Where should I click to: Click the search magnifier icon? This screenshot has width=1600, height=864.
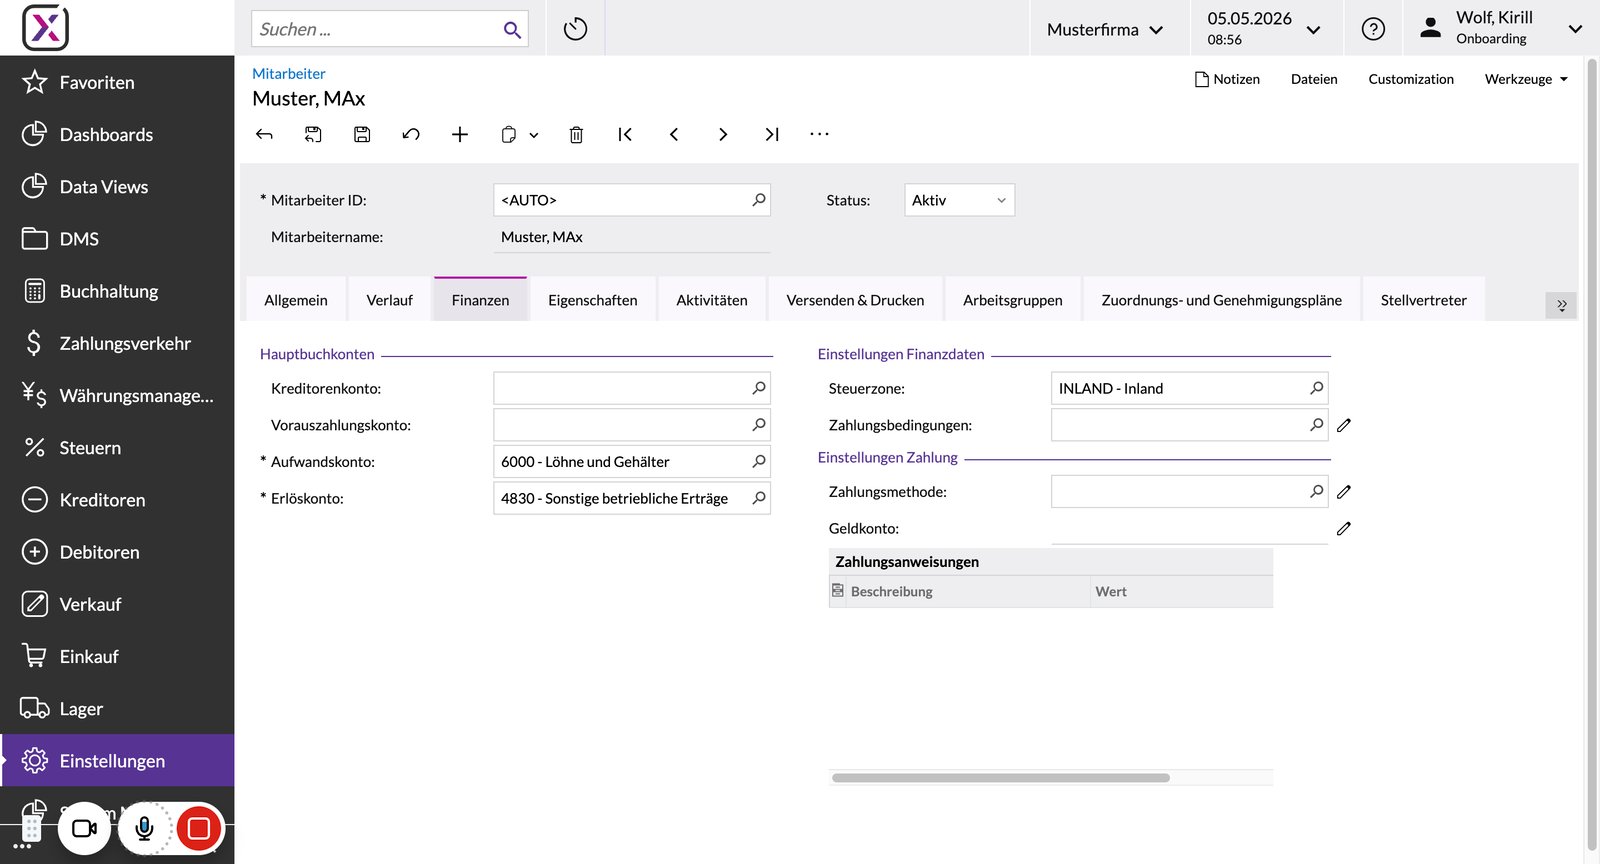click(512, 30)
